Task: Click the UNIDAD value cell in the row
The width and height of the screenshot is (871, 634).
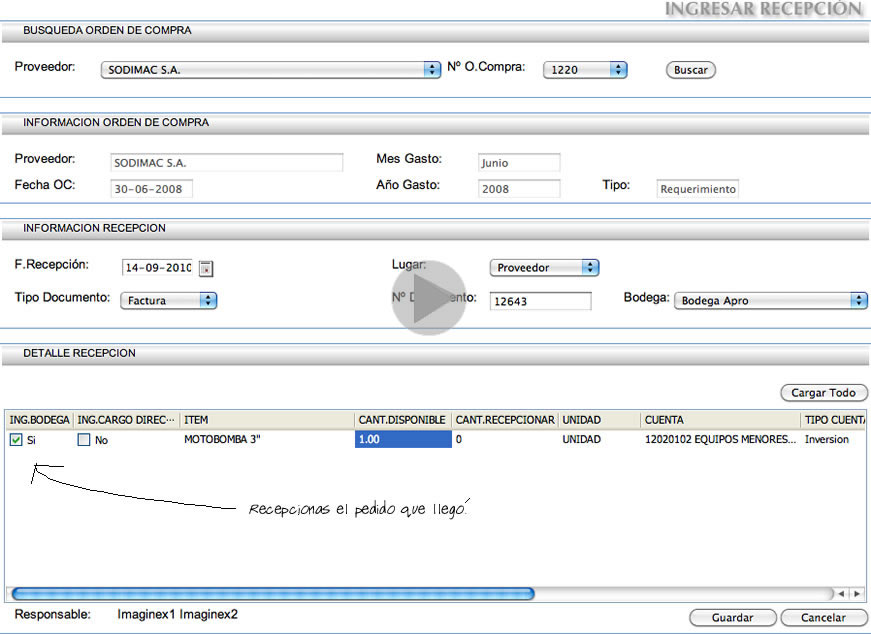Action: pyautogui.click(x=599, y=440)
